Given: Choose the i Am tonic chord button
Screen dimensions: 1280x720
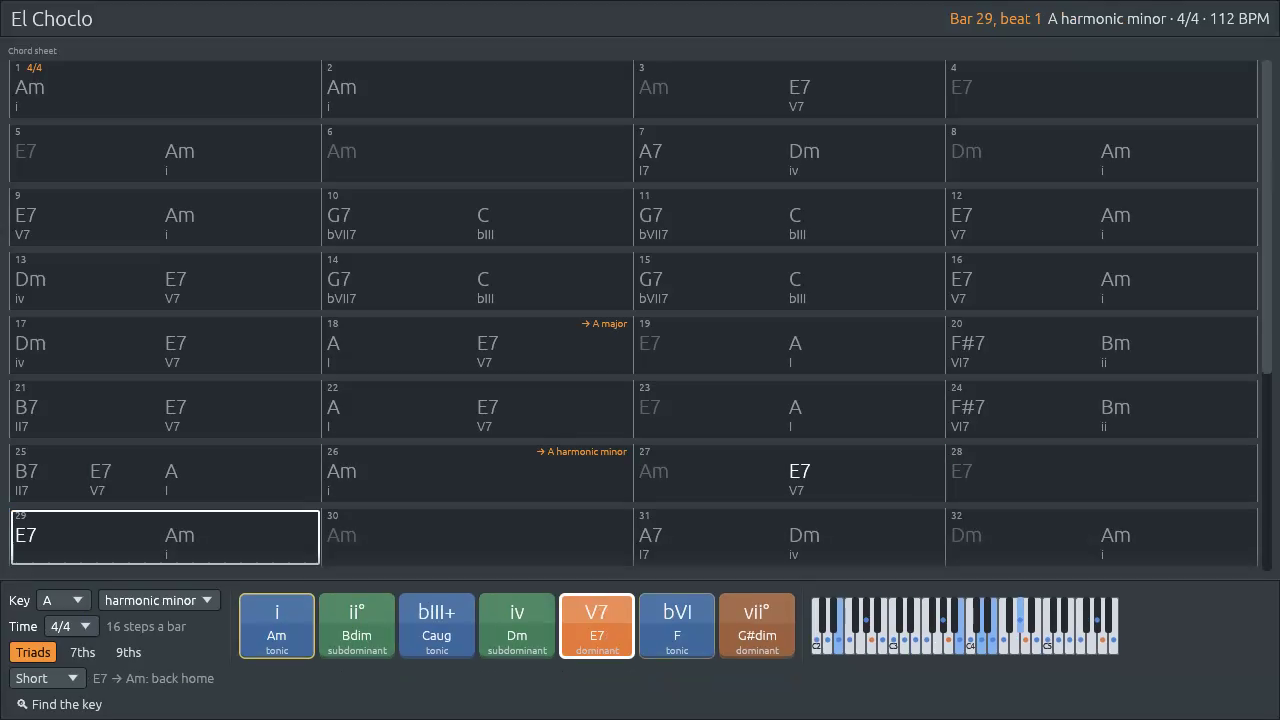Looking at the screenshot, I should pyautogui.click(x=277, y=626).
